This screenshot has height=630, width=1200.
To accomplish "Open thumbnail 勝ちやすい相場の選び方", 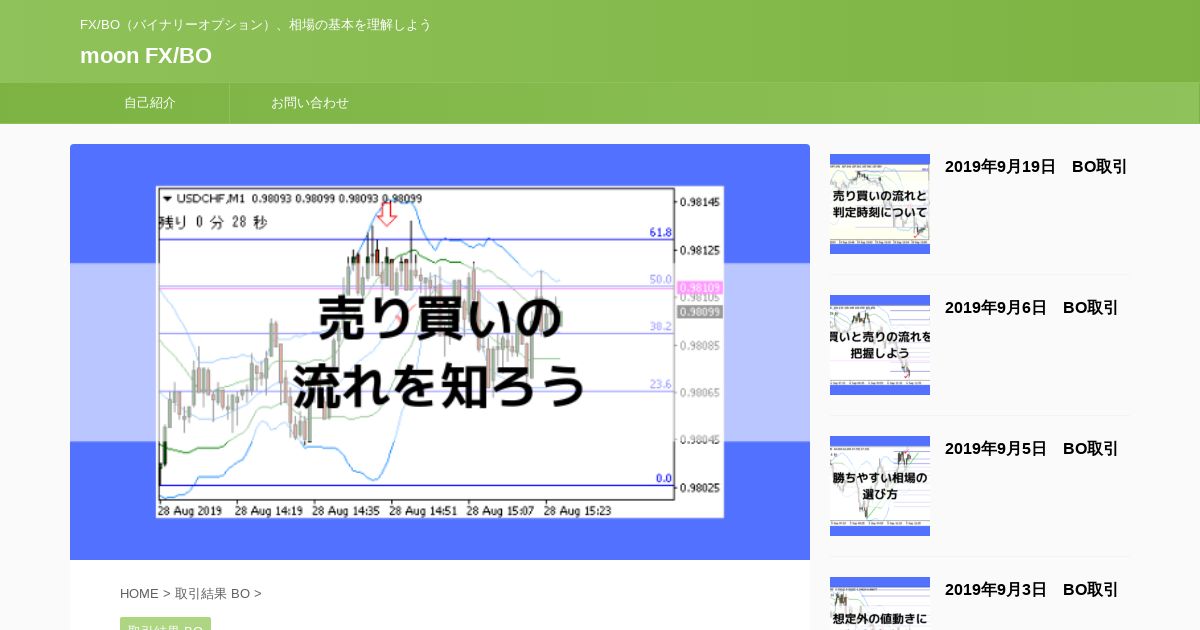I will (x=880, y=486).
